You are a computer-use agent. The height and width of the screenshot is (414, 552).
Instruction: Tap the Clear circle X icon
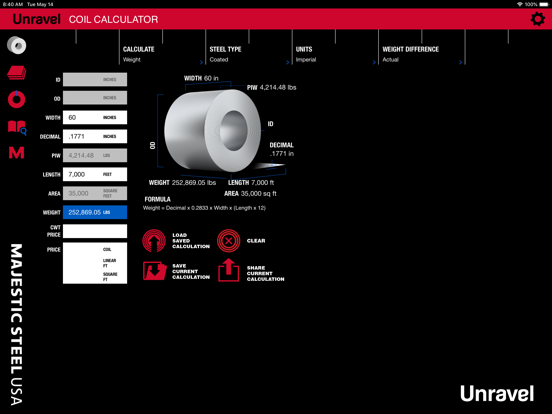point(228,241)
